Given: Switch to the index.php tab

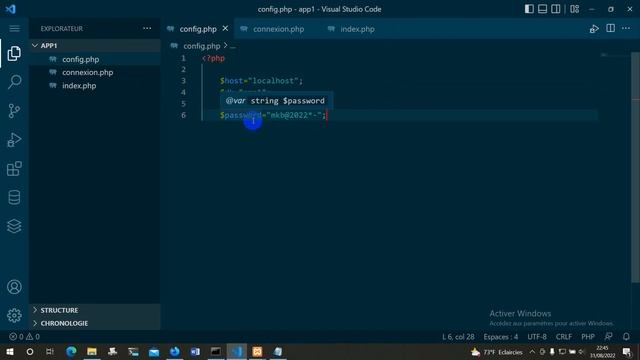Looking at the screenshot, I should (x=357, y=29).
